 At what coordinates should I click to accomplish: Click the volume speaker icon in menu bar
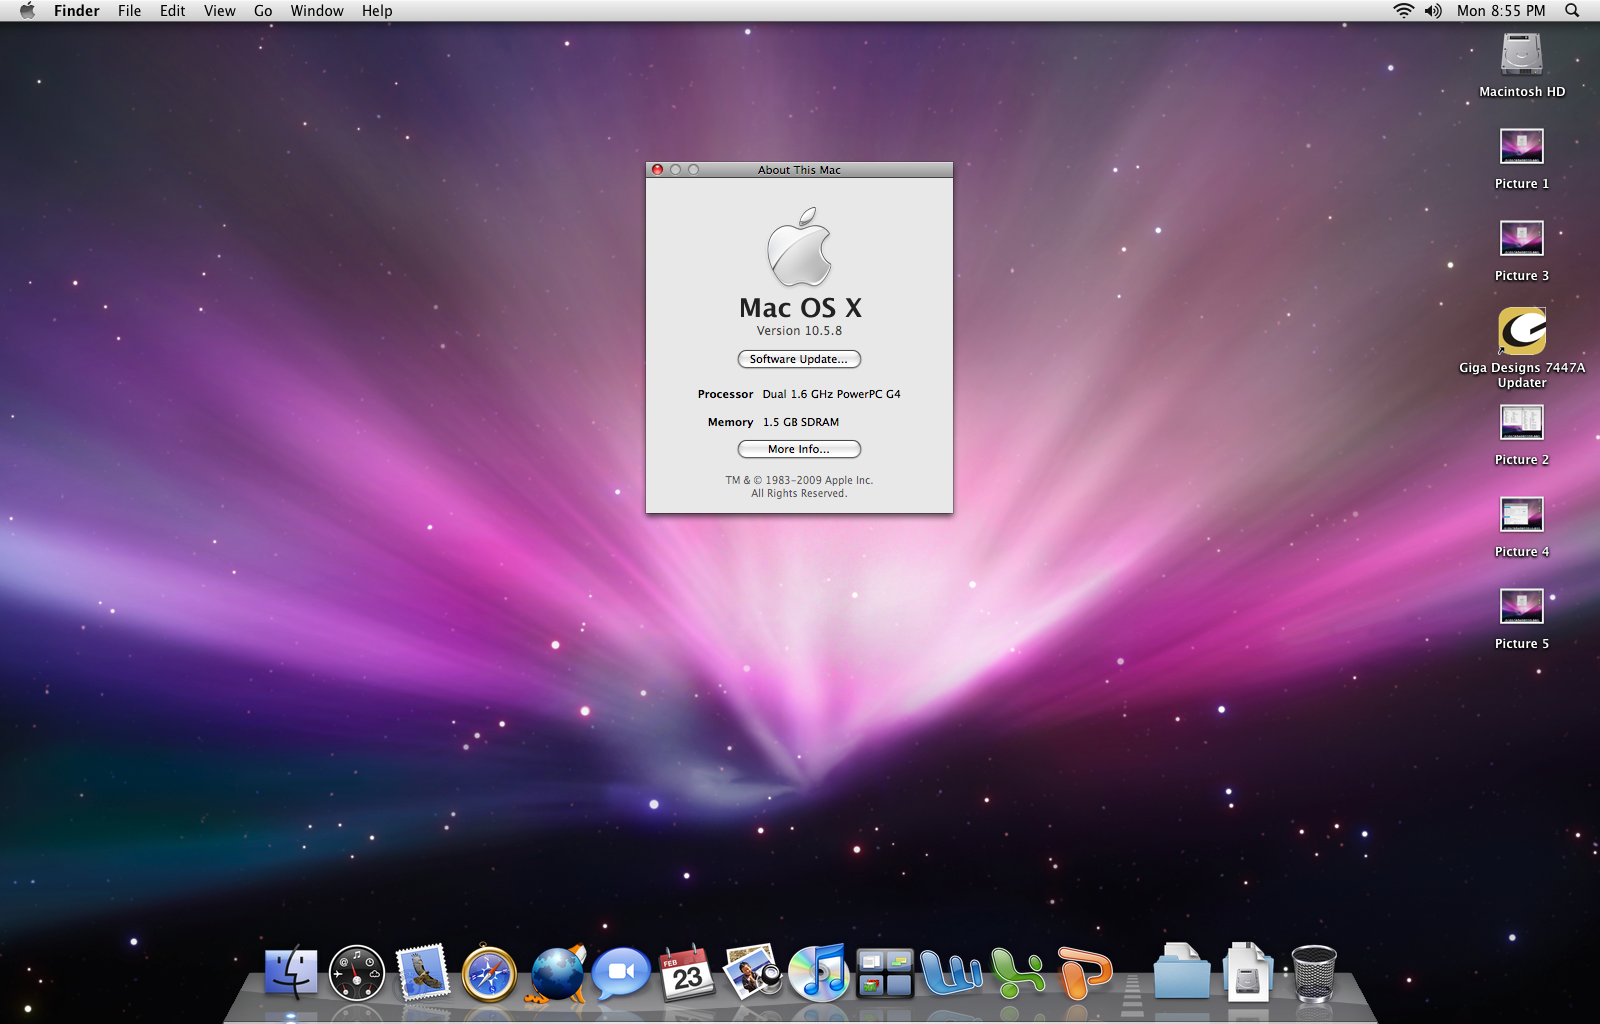click(x=1433, y=11)
